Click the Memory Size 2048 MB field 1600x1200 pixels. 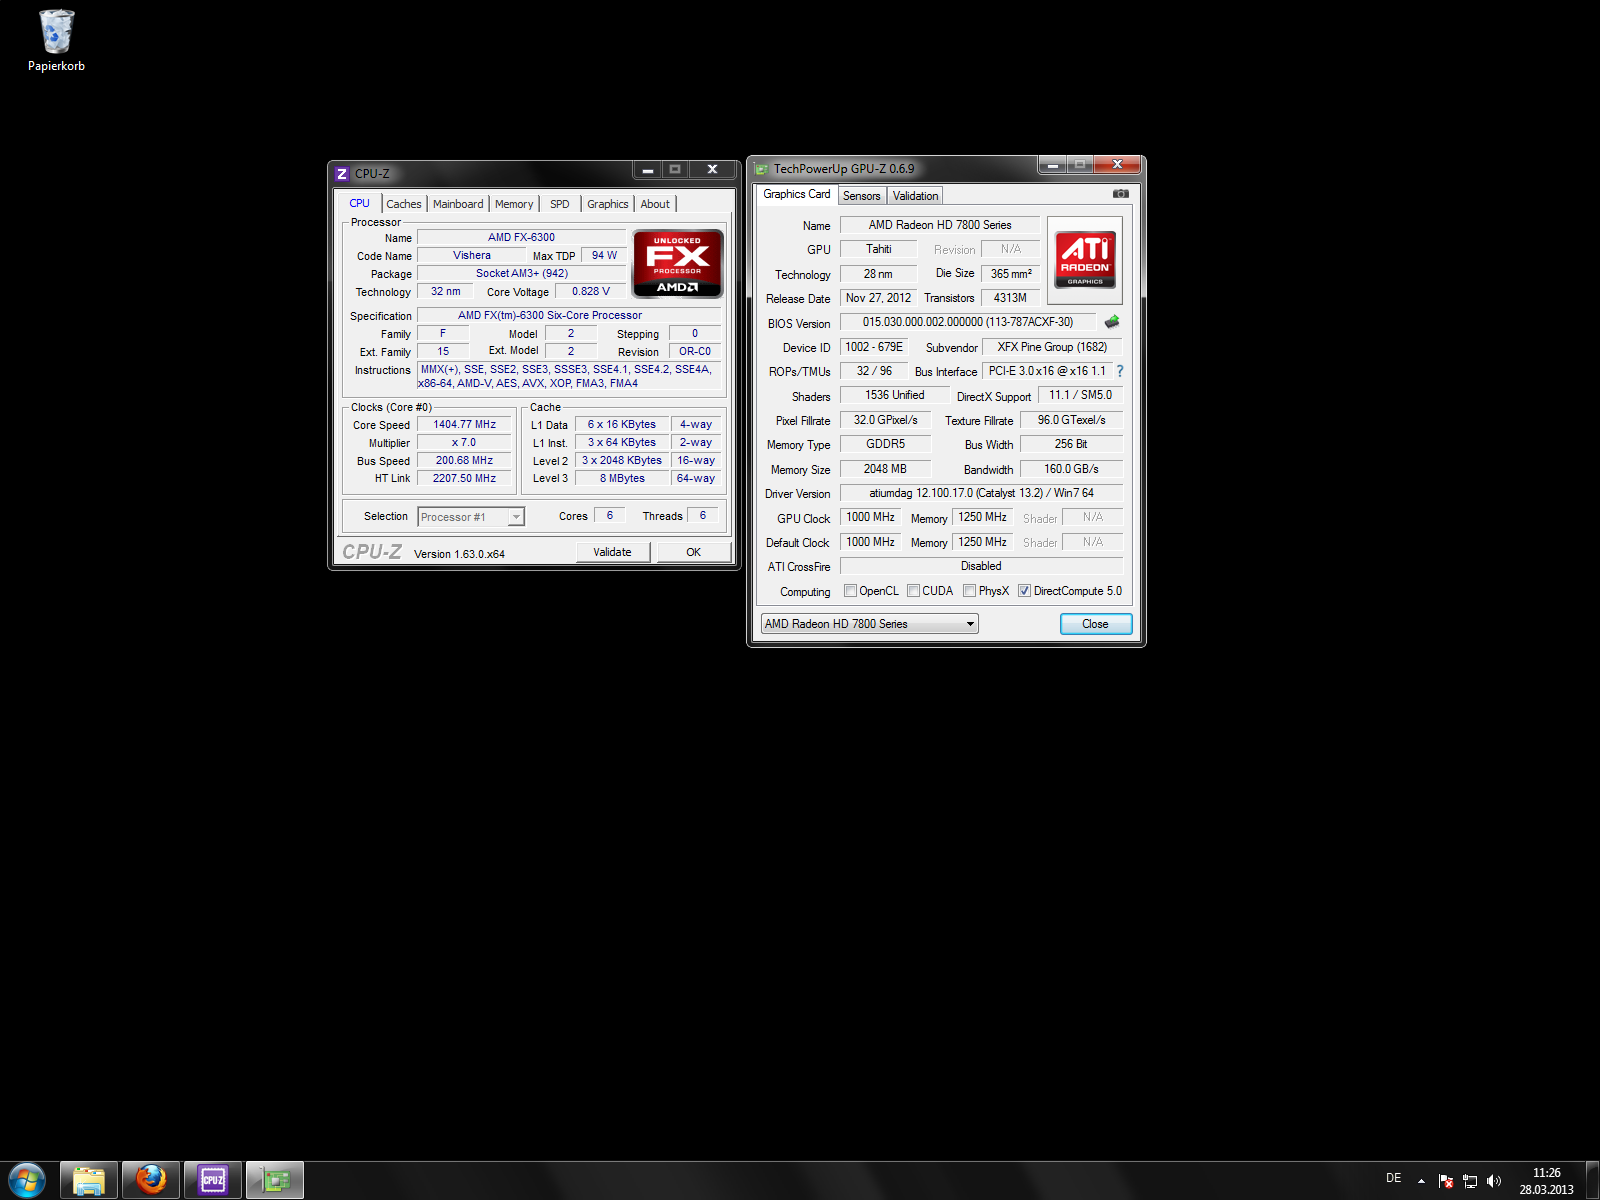(885, 469)
